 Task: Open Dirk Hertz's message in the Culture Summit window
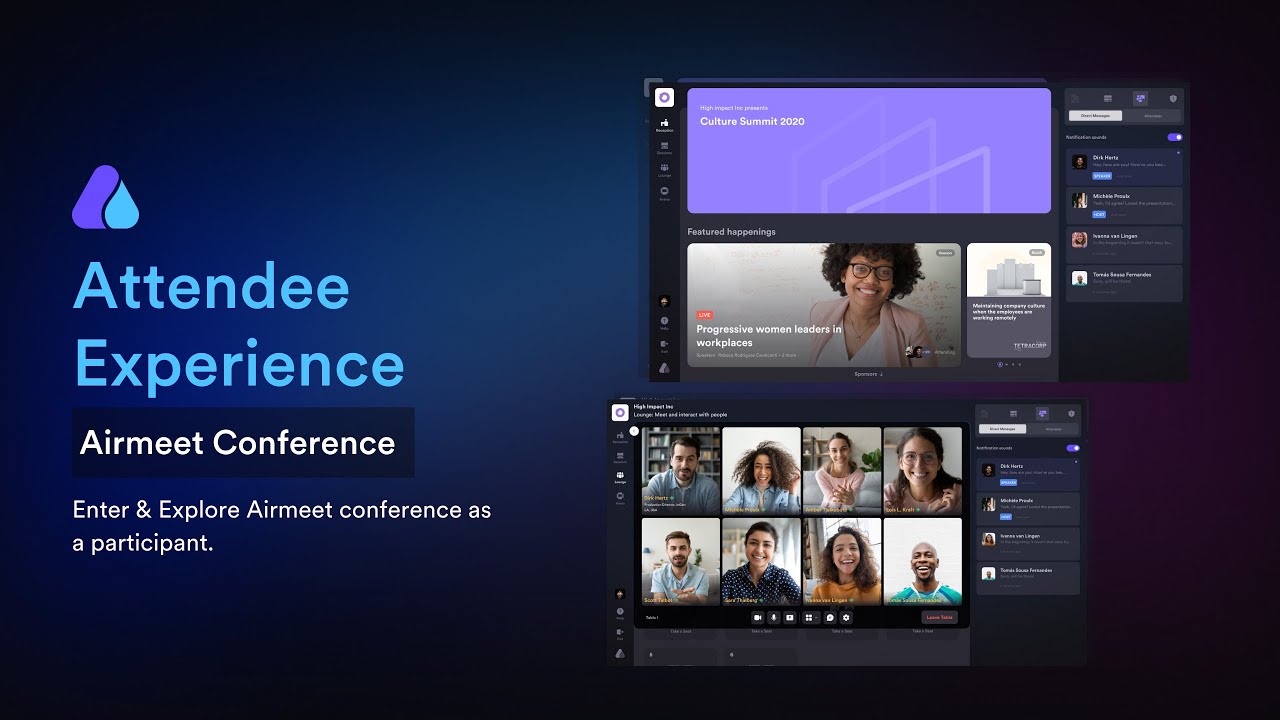pos(1124,166)
